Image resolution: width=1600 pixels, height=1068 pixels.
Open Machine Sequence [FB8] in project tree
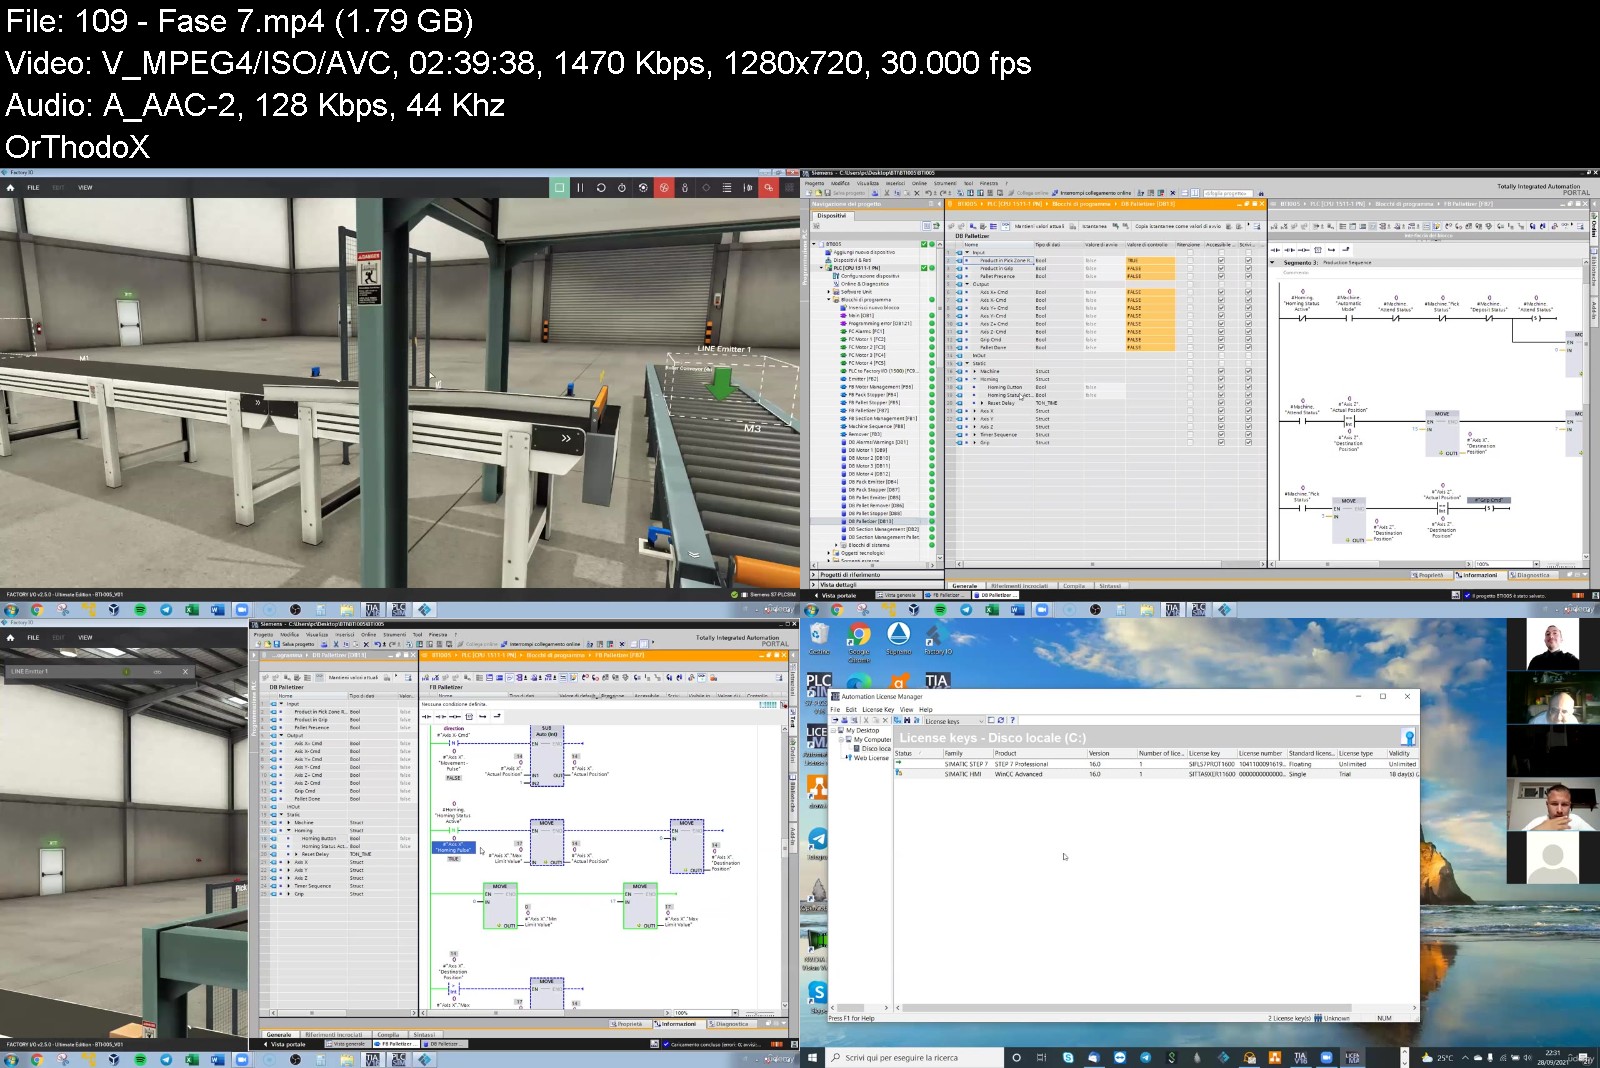[876, 426]
